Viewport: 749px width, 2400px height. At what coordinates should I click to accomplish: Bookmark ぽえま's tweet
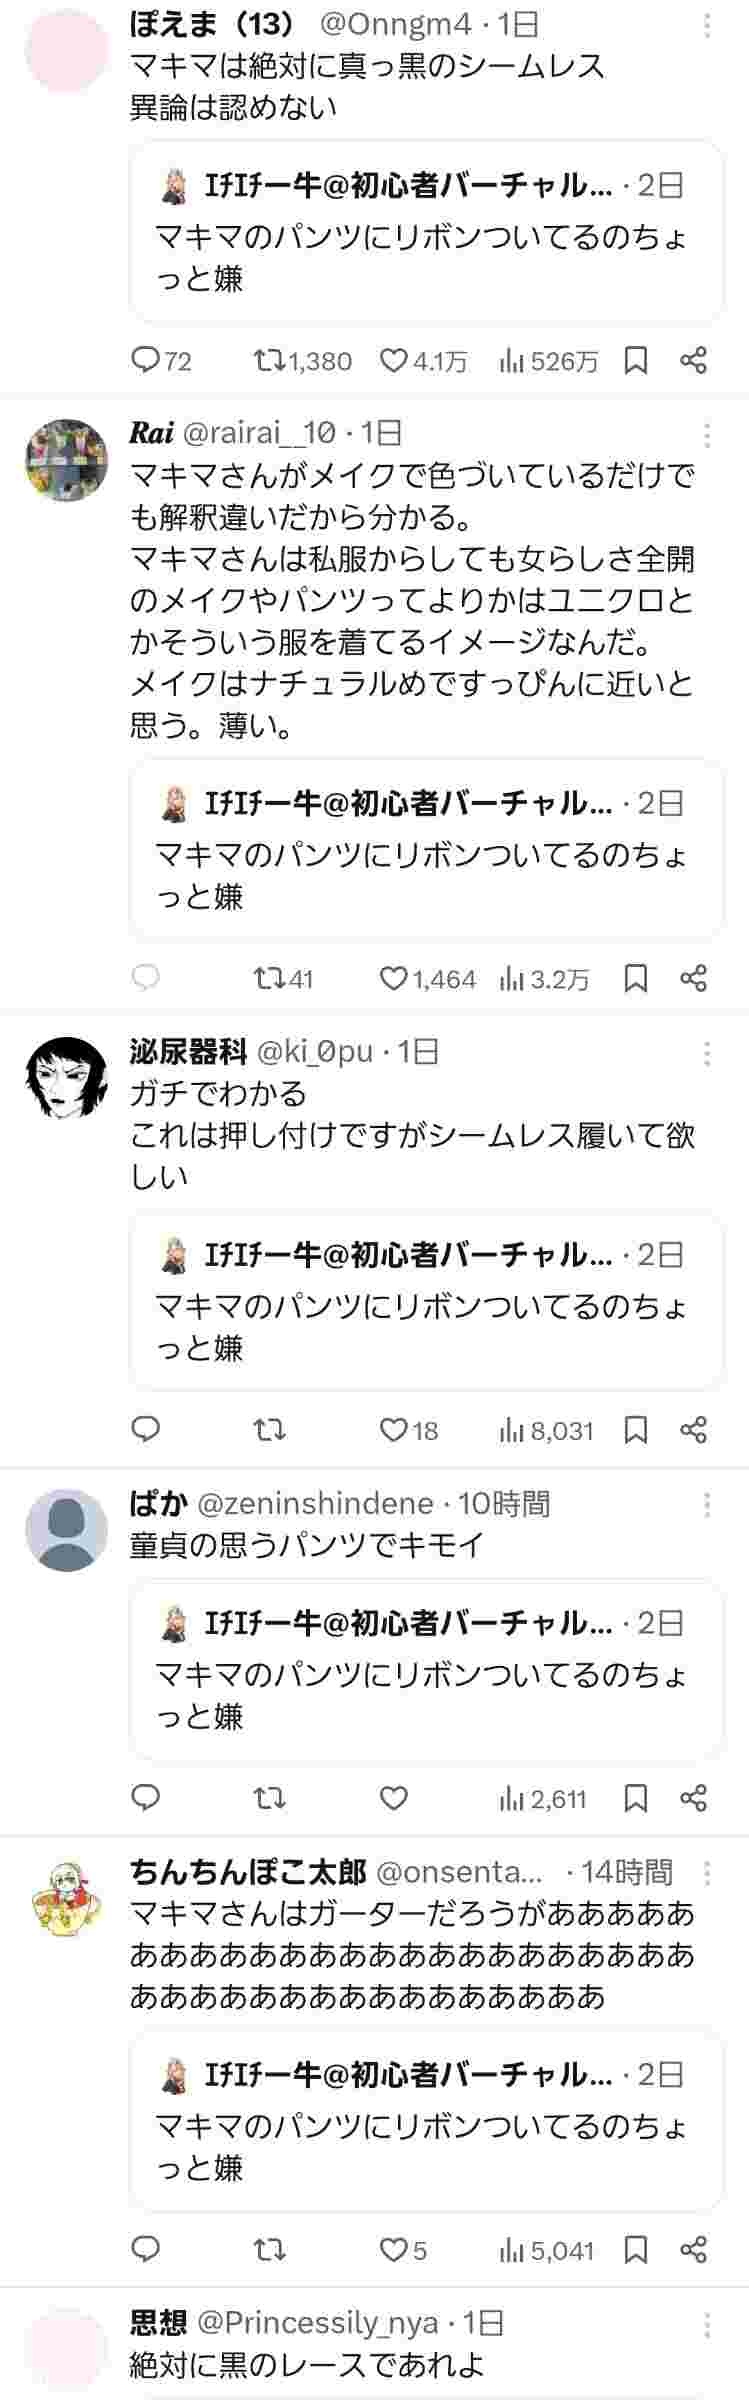636,360
